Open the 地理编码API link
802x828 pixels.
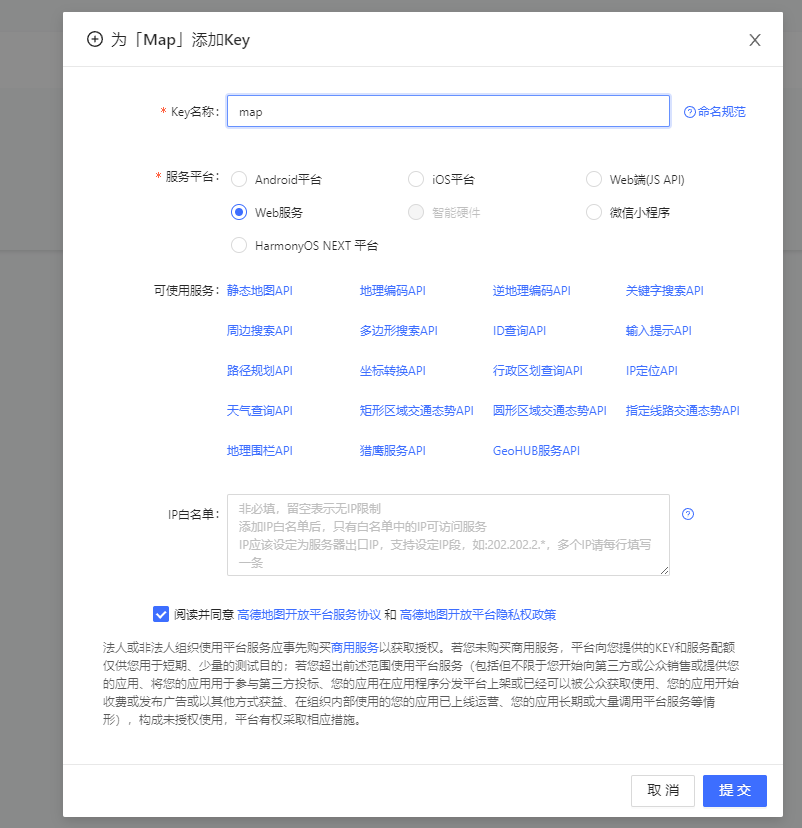[x=392, y=290]
